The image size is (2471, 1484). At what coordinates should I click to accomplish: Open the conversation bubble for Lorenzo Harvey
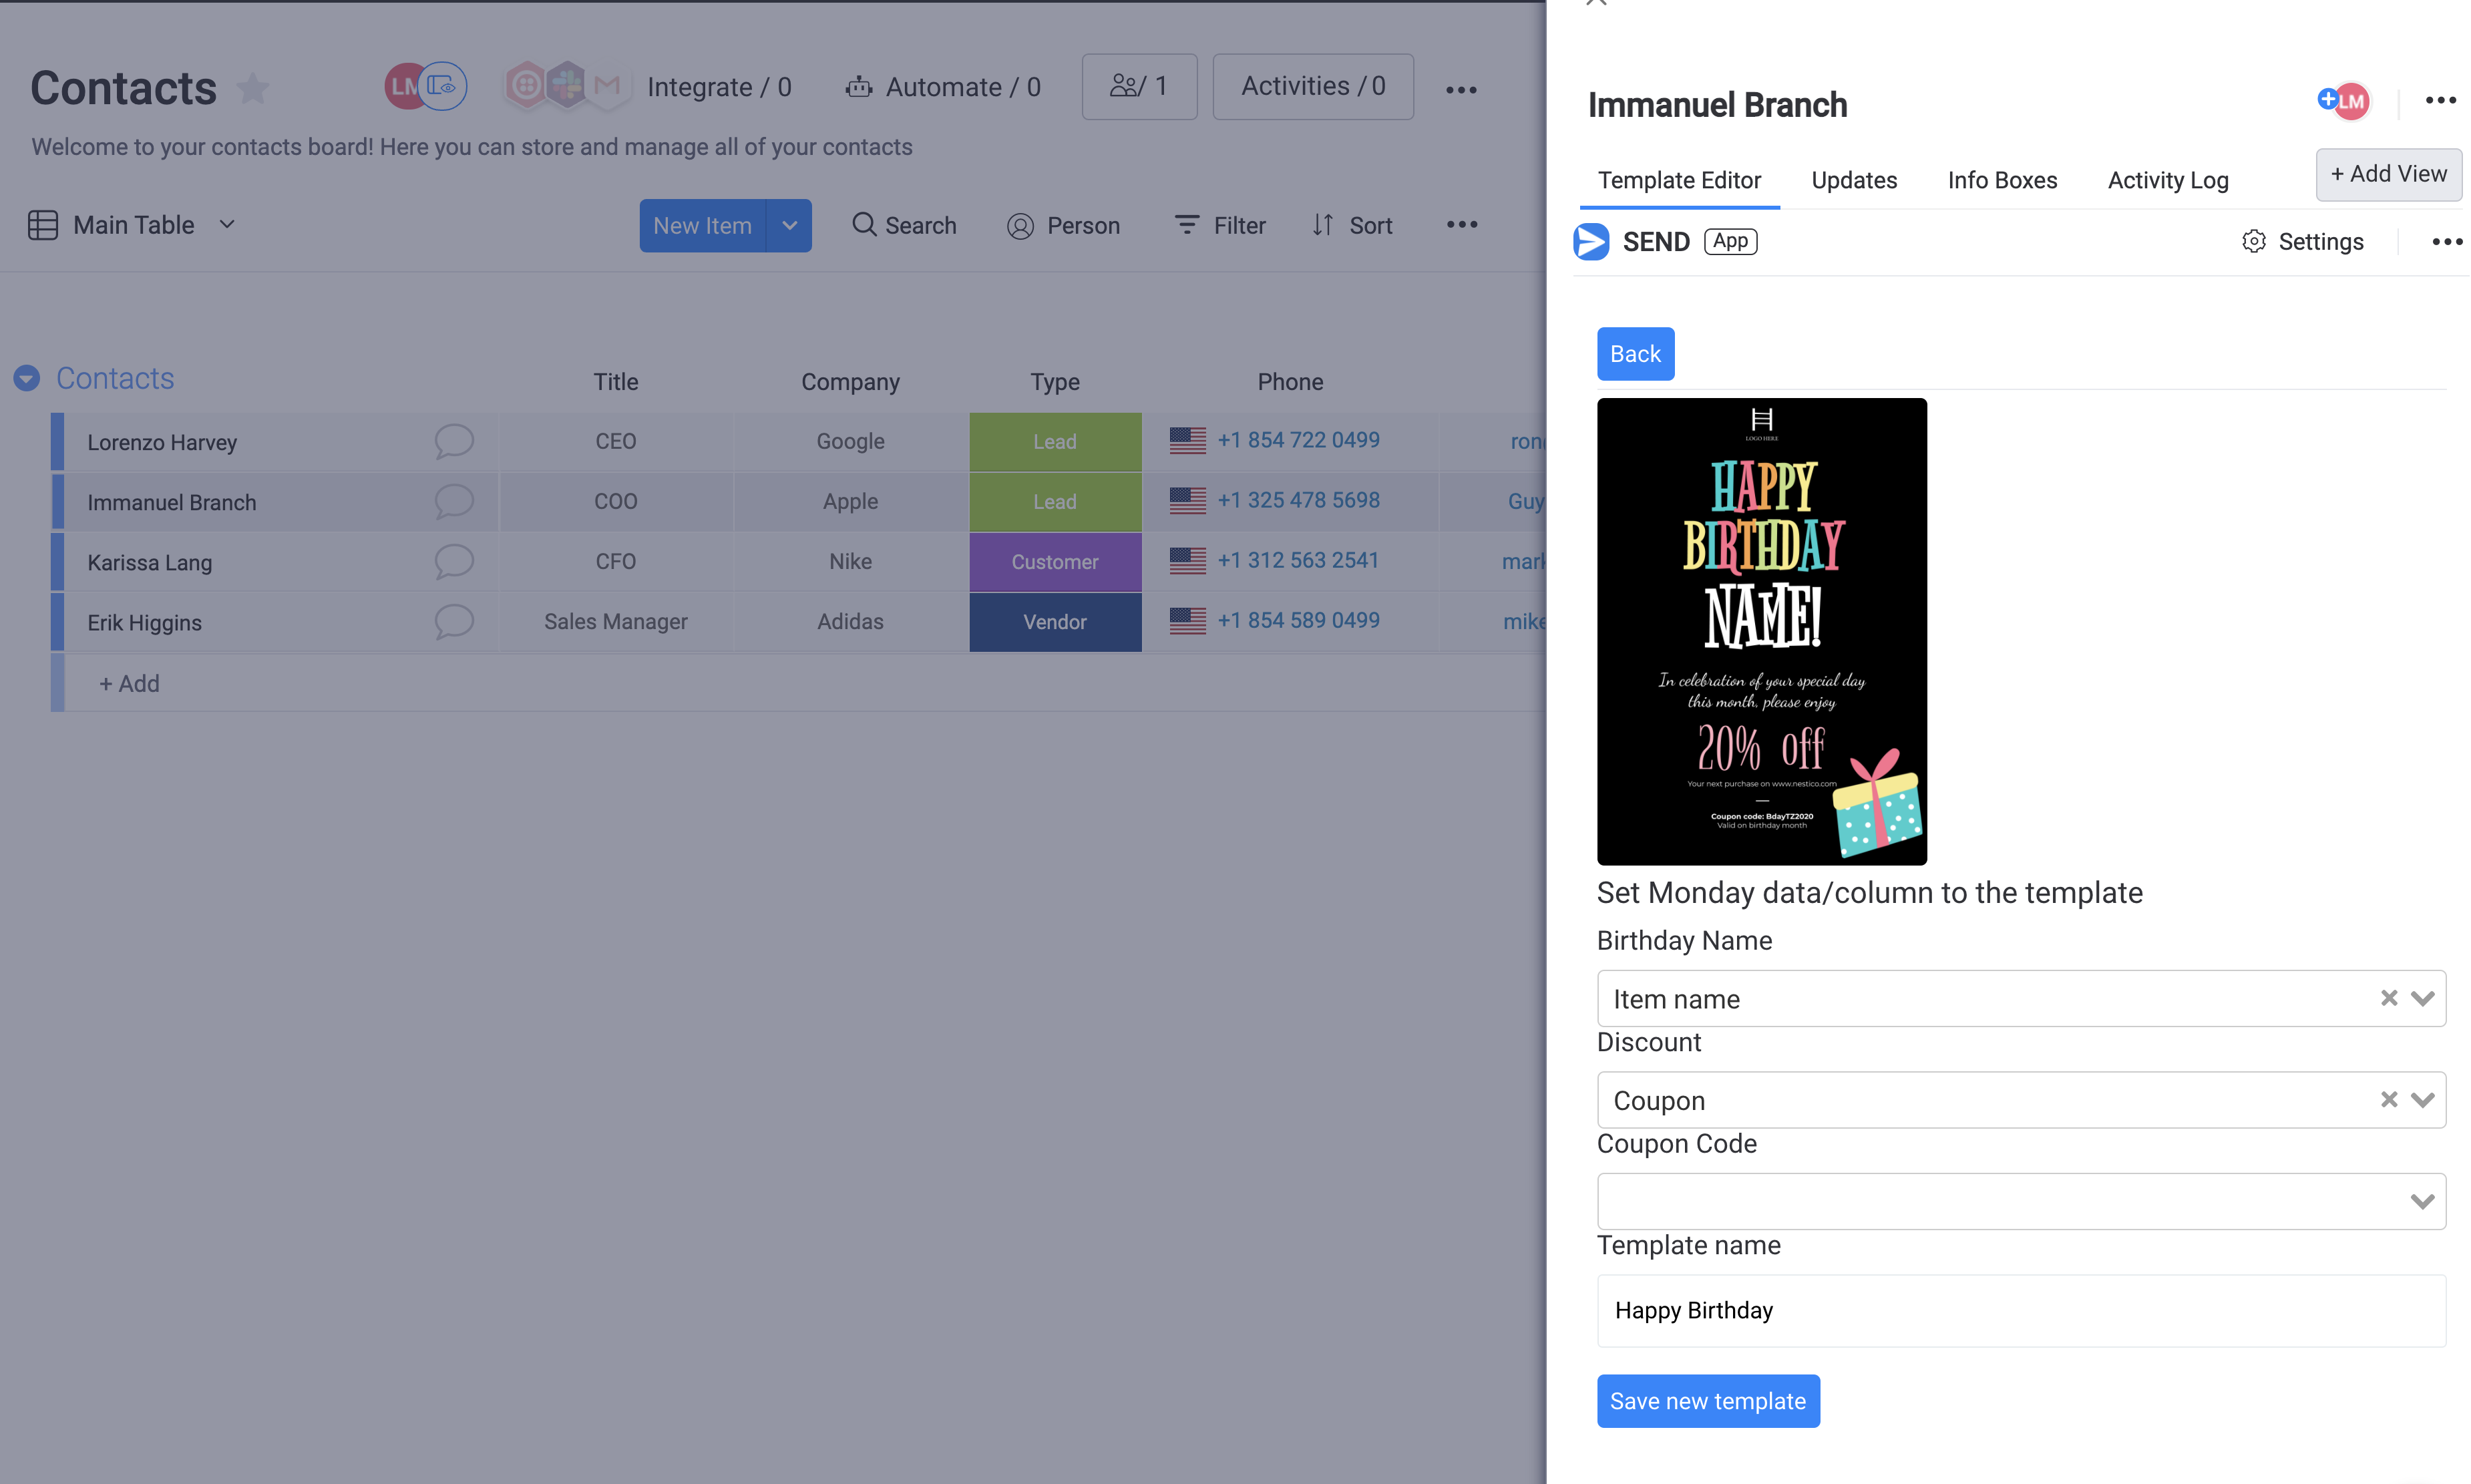tap(453, 441)
